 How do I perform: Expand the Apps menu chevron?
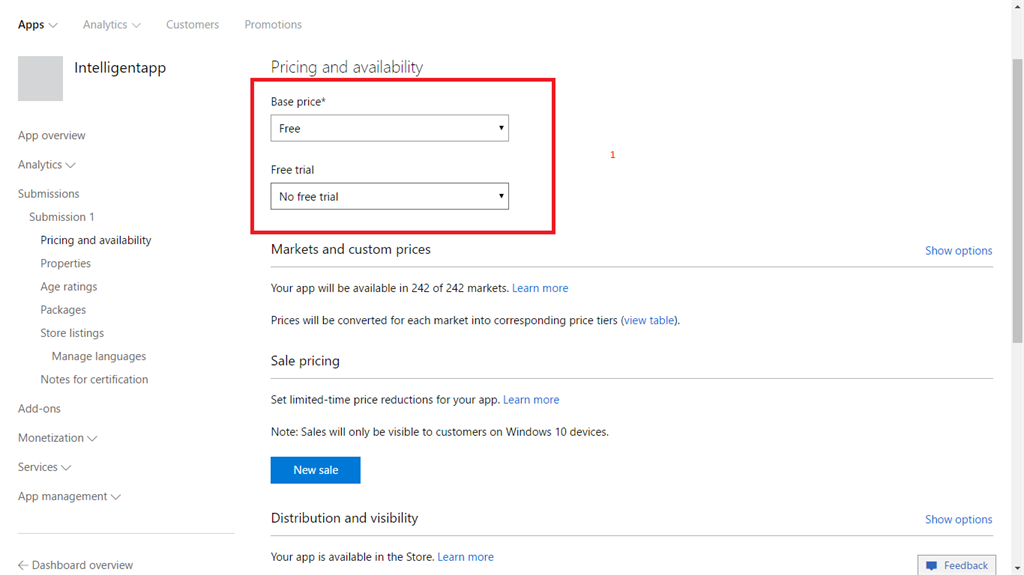pos(53,25)
